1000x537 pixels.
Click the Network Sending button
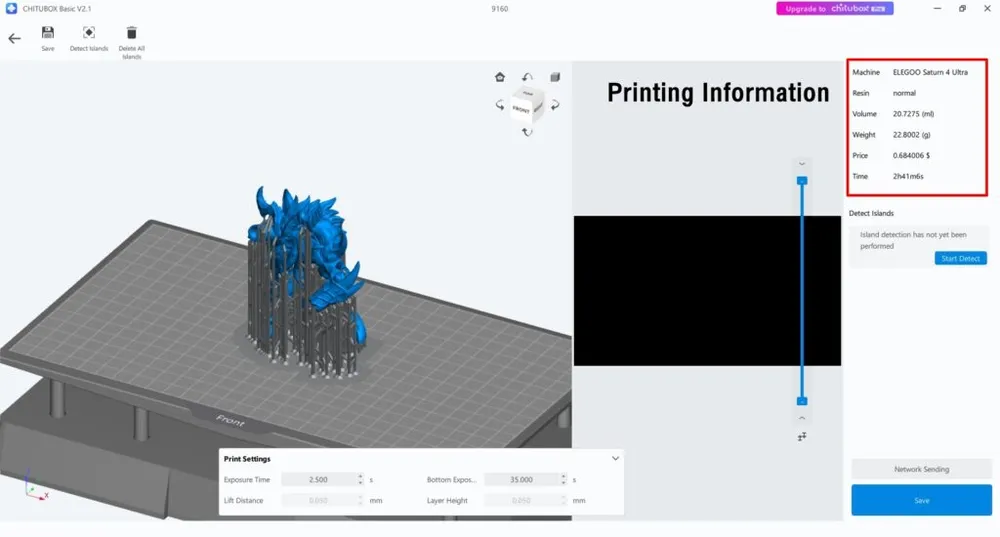click(x=921, y=469)
